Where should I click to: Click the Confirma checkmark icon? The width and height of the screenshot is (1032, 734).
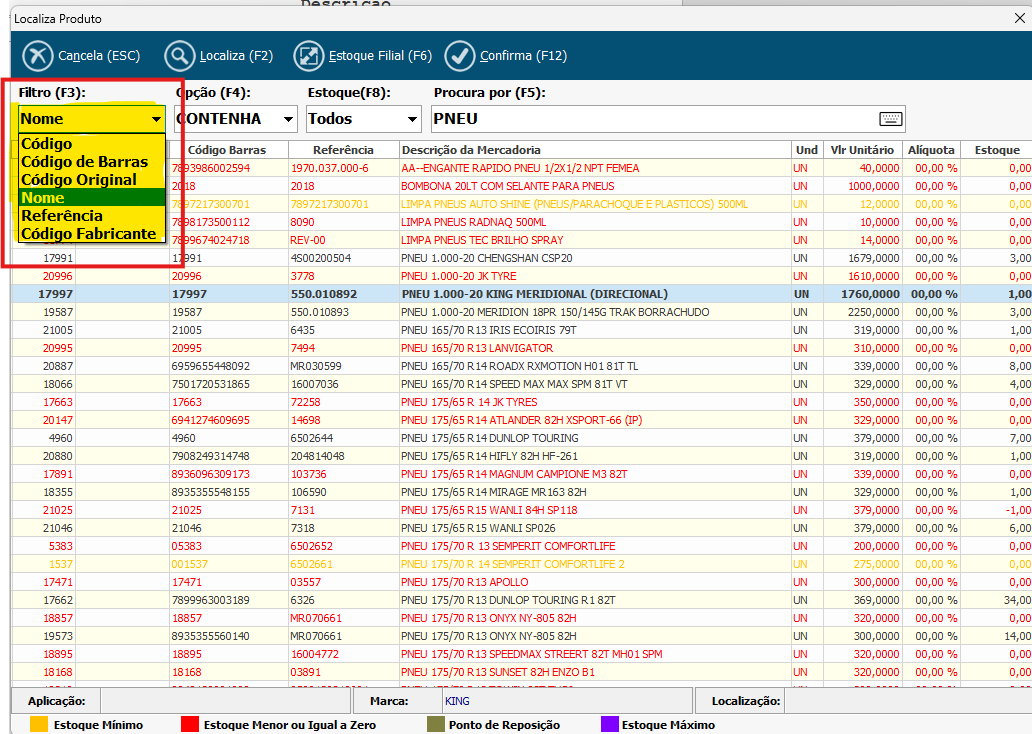pos(460,56)
